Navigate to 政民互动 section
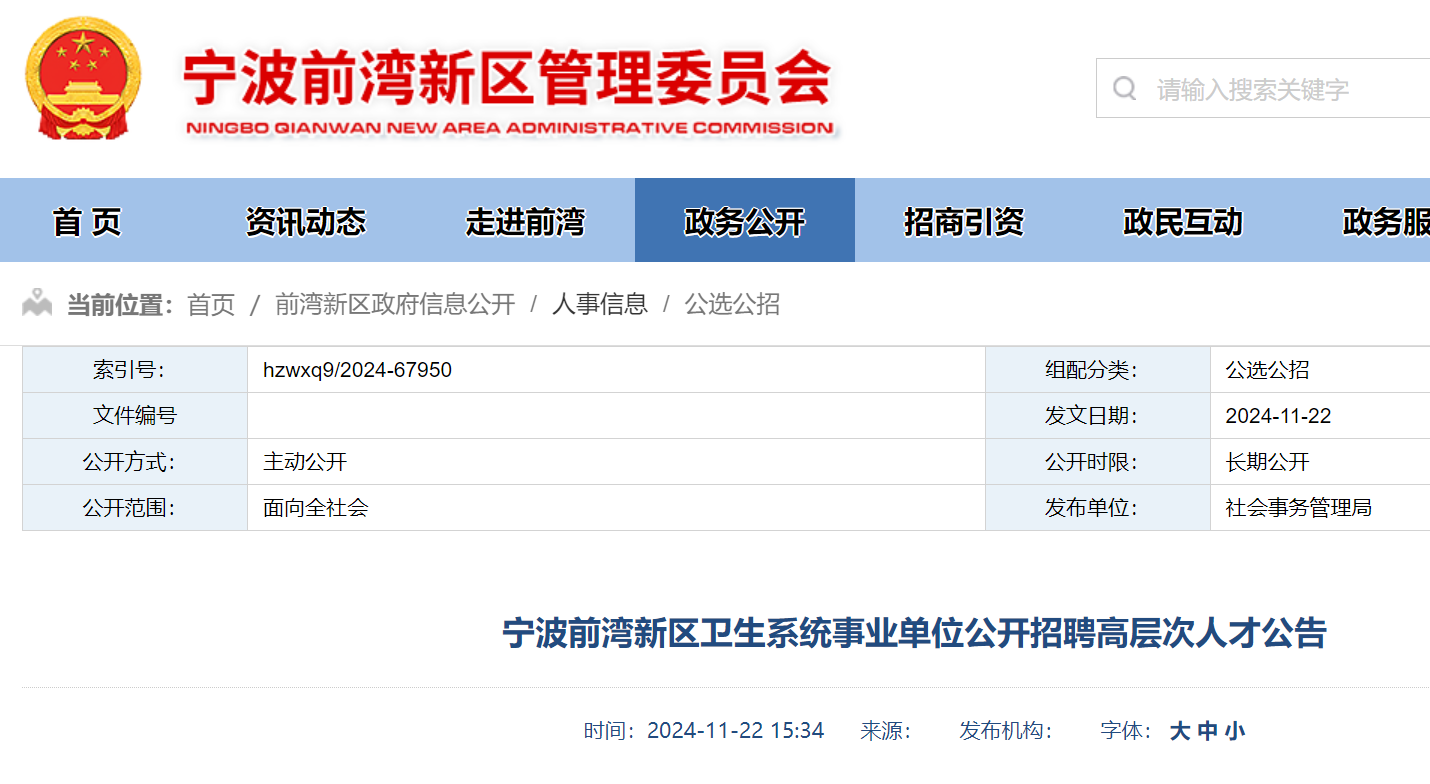 [x=1183, y=221]
